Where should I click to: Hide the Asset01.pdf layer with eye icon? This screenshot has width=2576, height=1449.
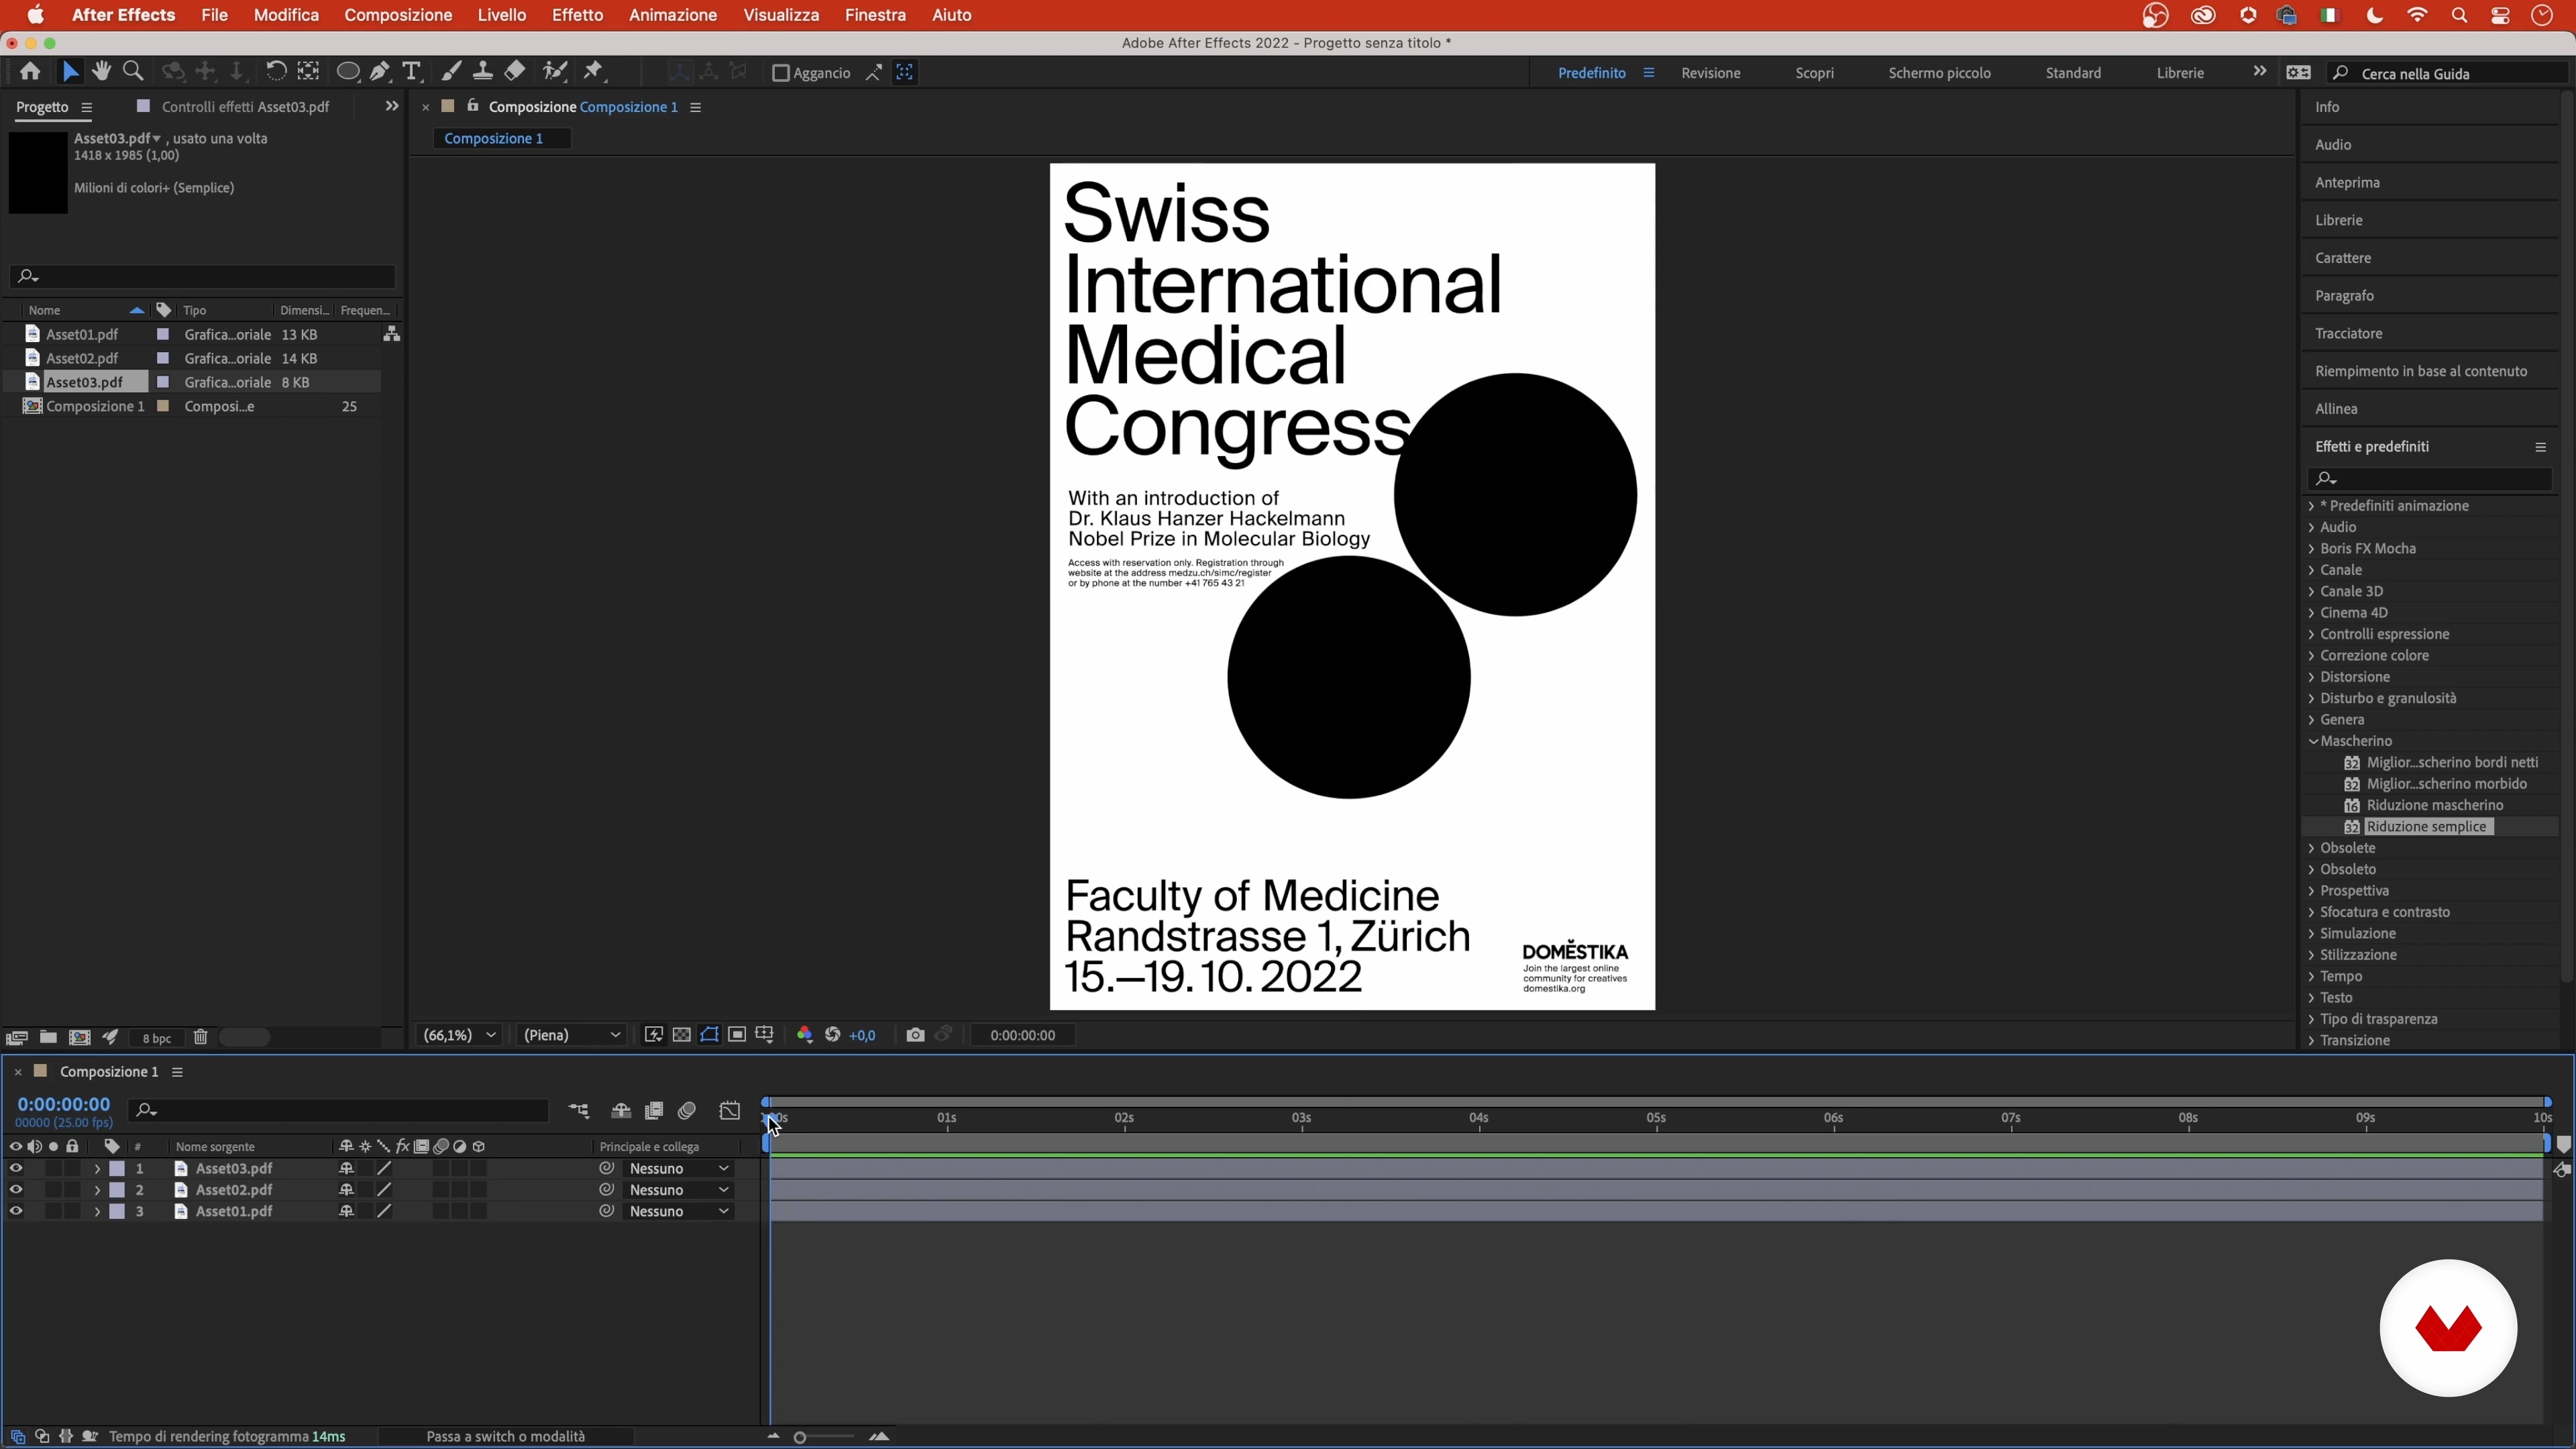[15, 1211]
